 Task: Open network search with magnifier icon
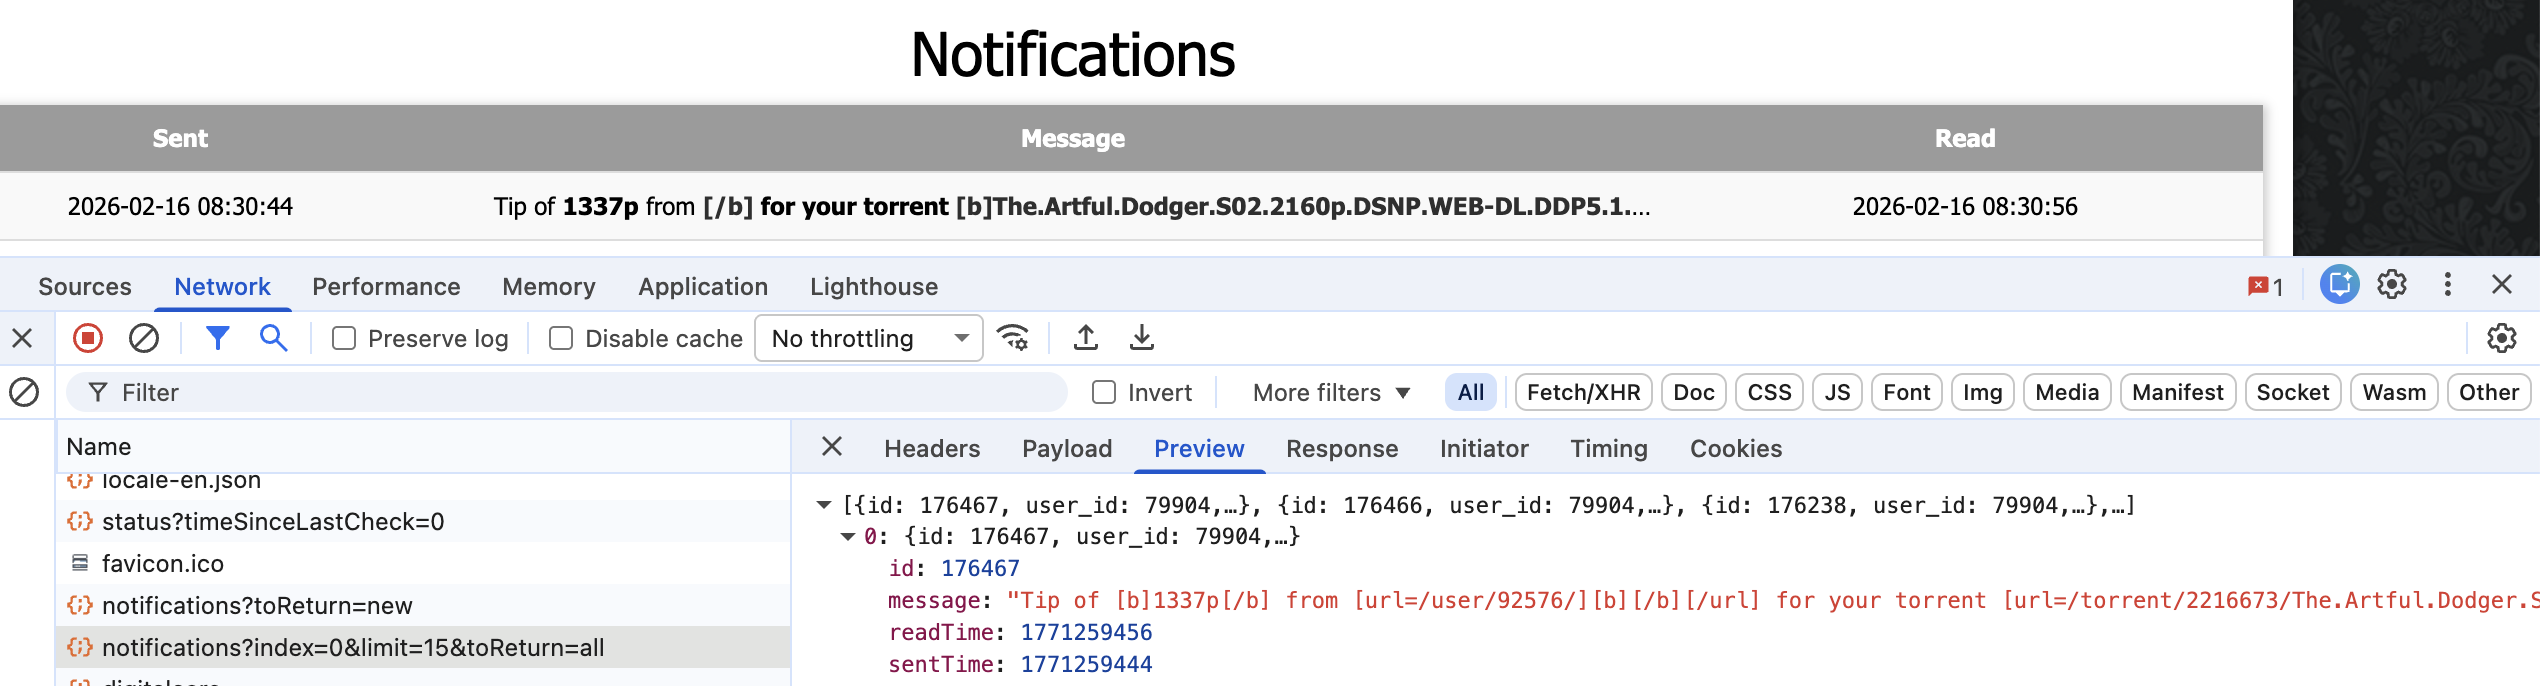[273, 339]
